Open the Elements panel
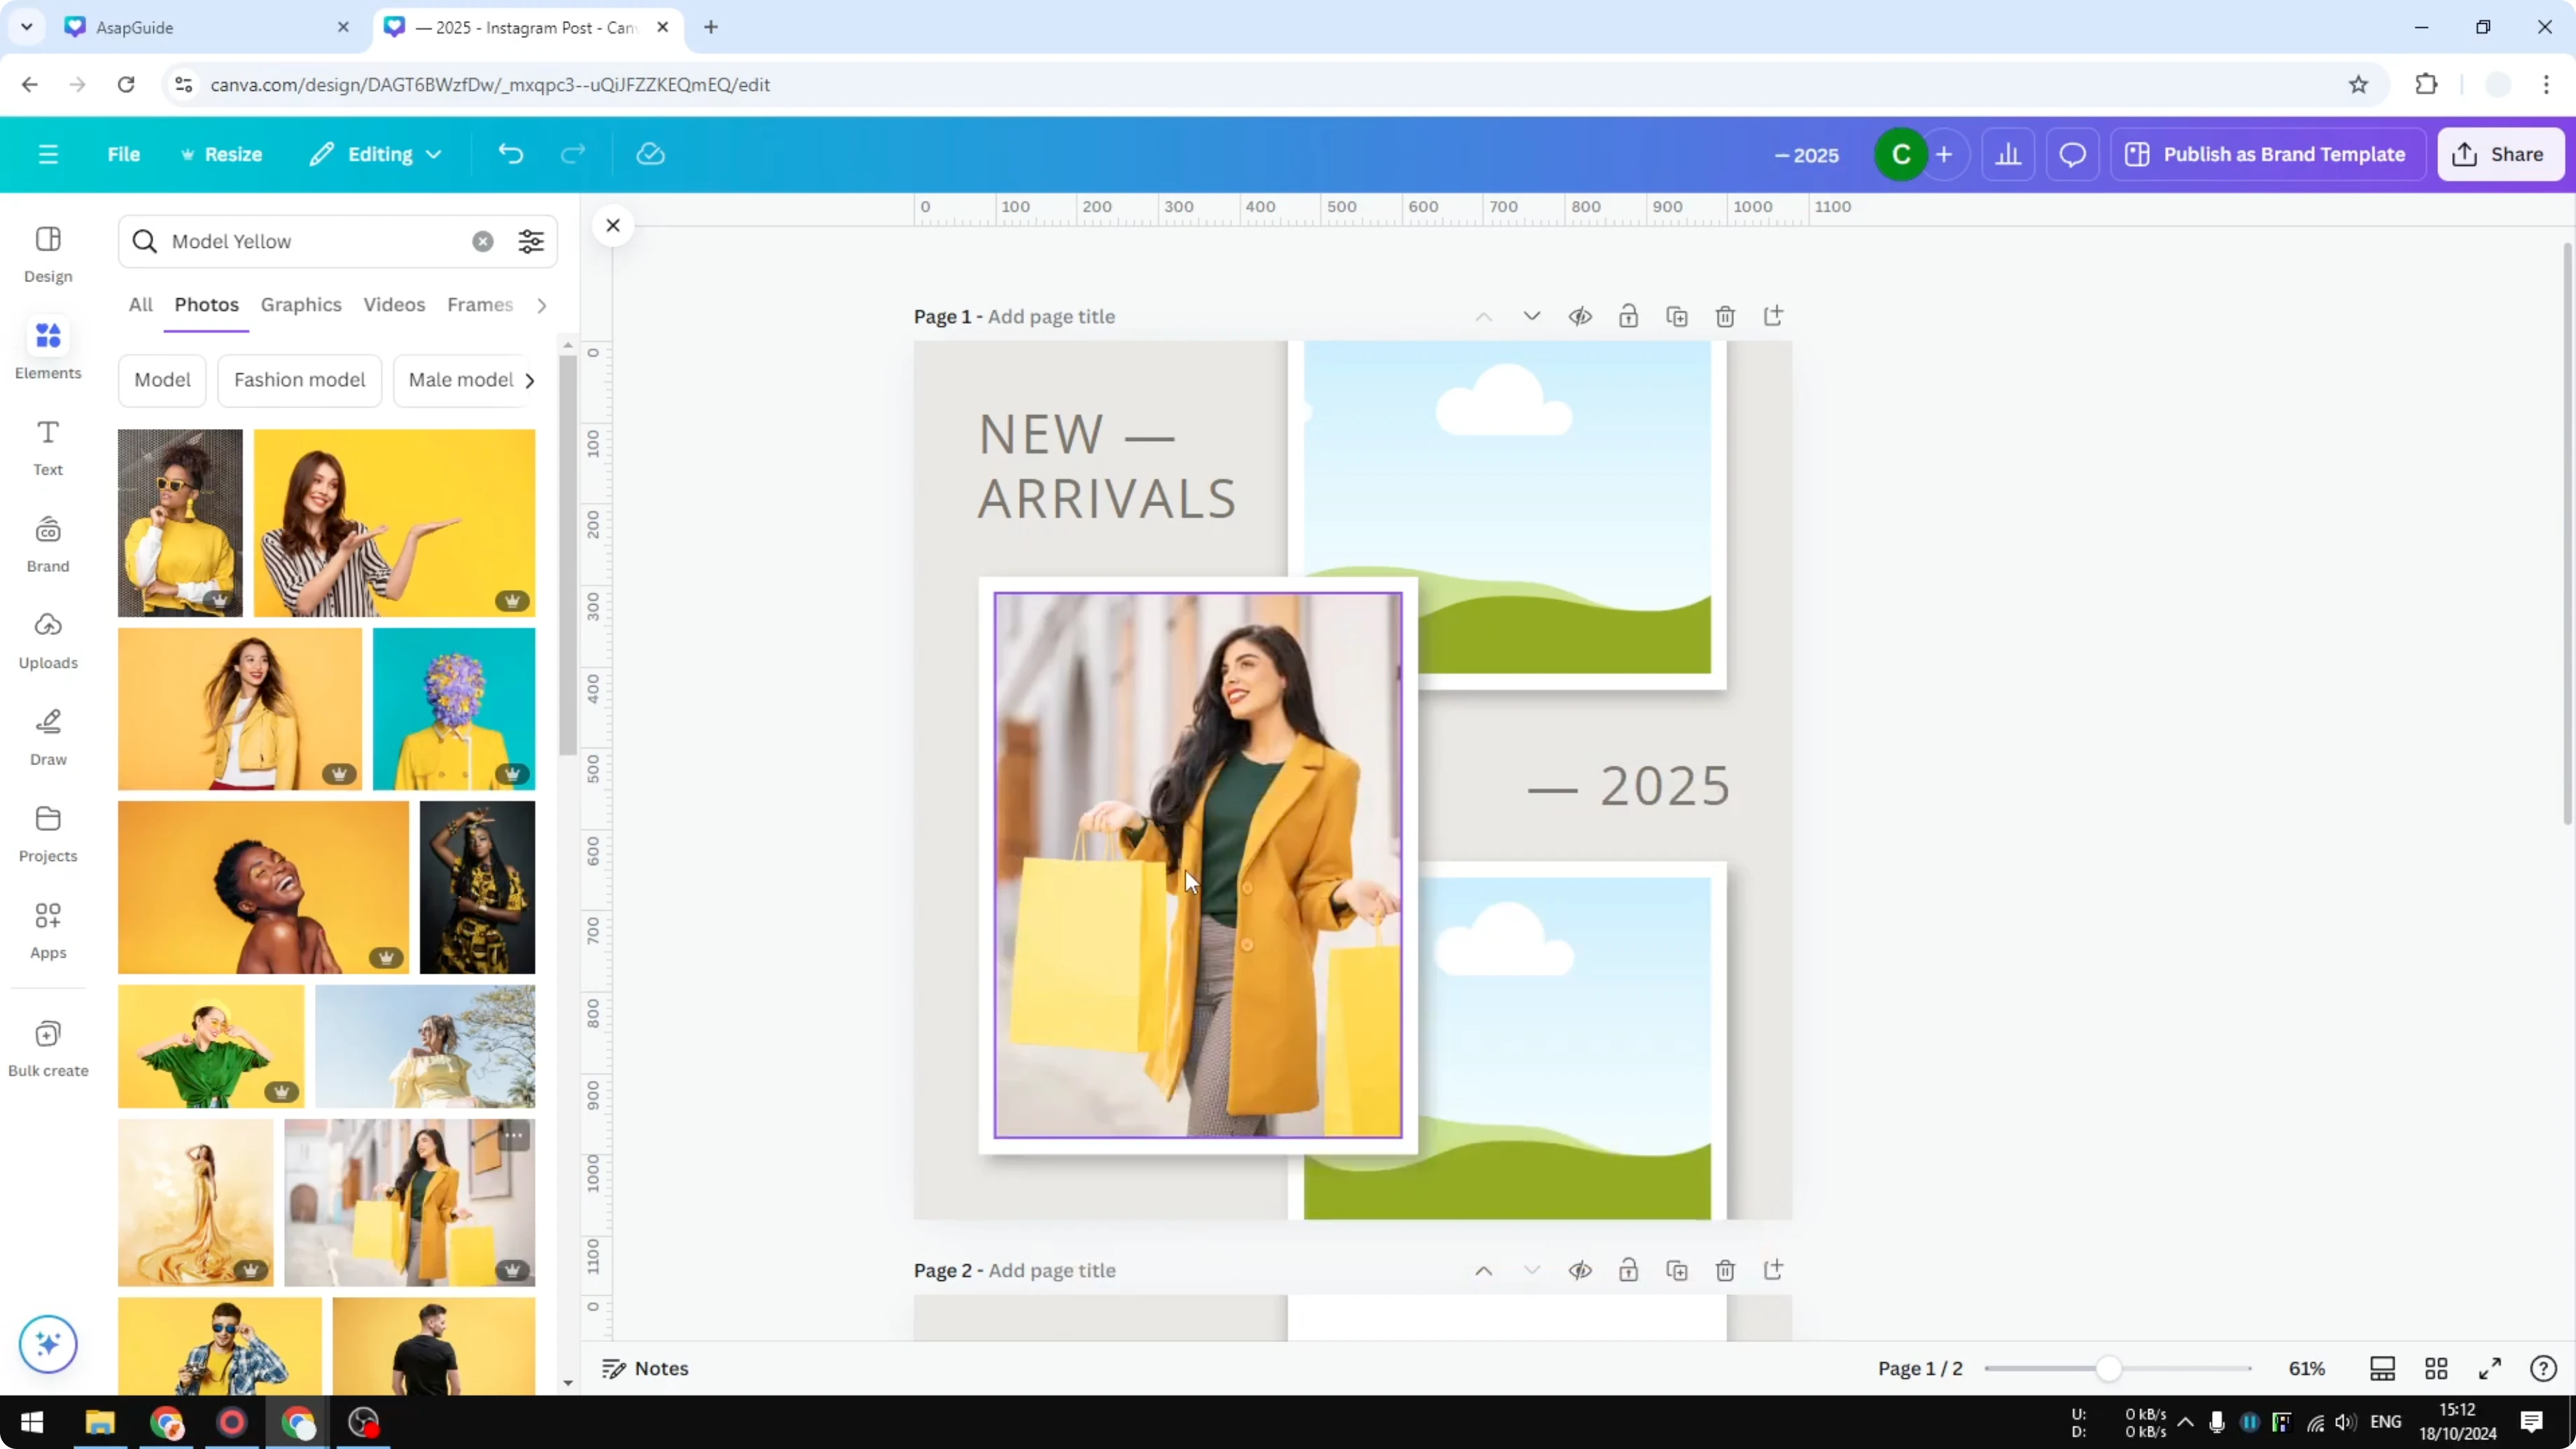The width and height of the screenshot is (2576, 1449). 47,348
